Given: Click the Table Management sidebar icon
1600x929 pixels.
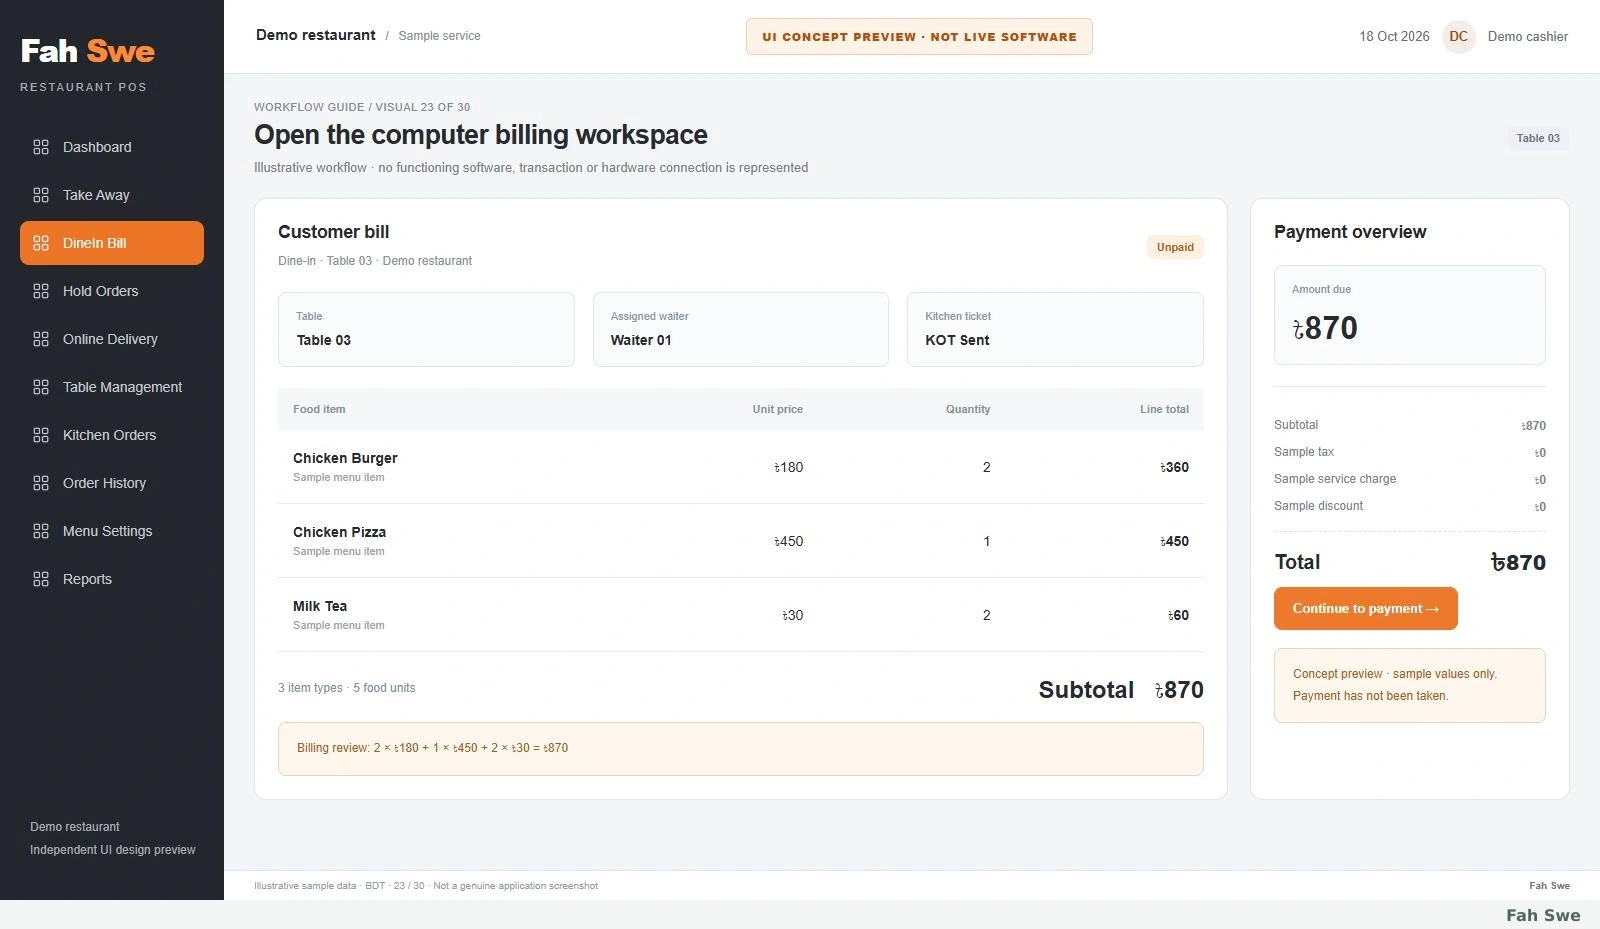Looking at the screenshot, I should click(x=41, y=387).
